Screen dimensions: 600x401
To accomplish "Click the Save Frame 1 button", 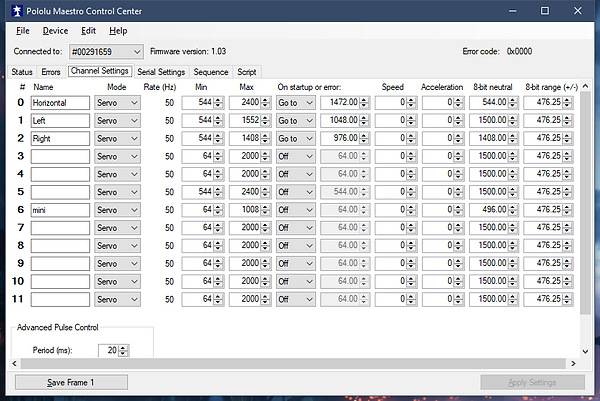I will click(x=71, y=382).
